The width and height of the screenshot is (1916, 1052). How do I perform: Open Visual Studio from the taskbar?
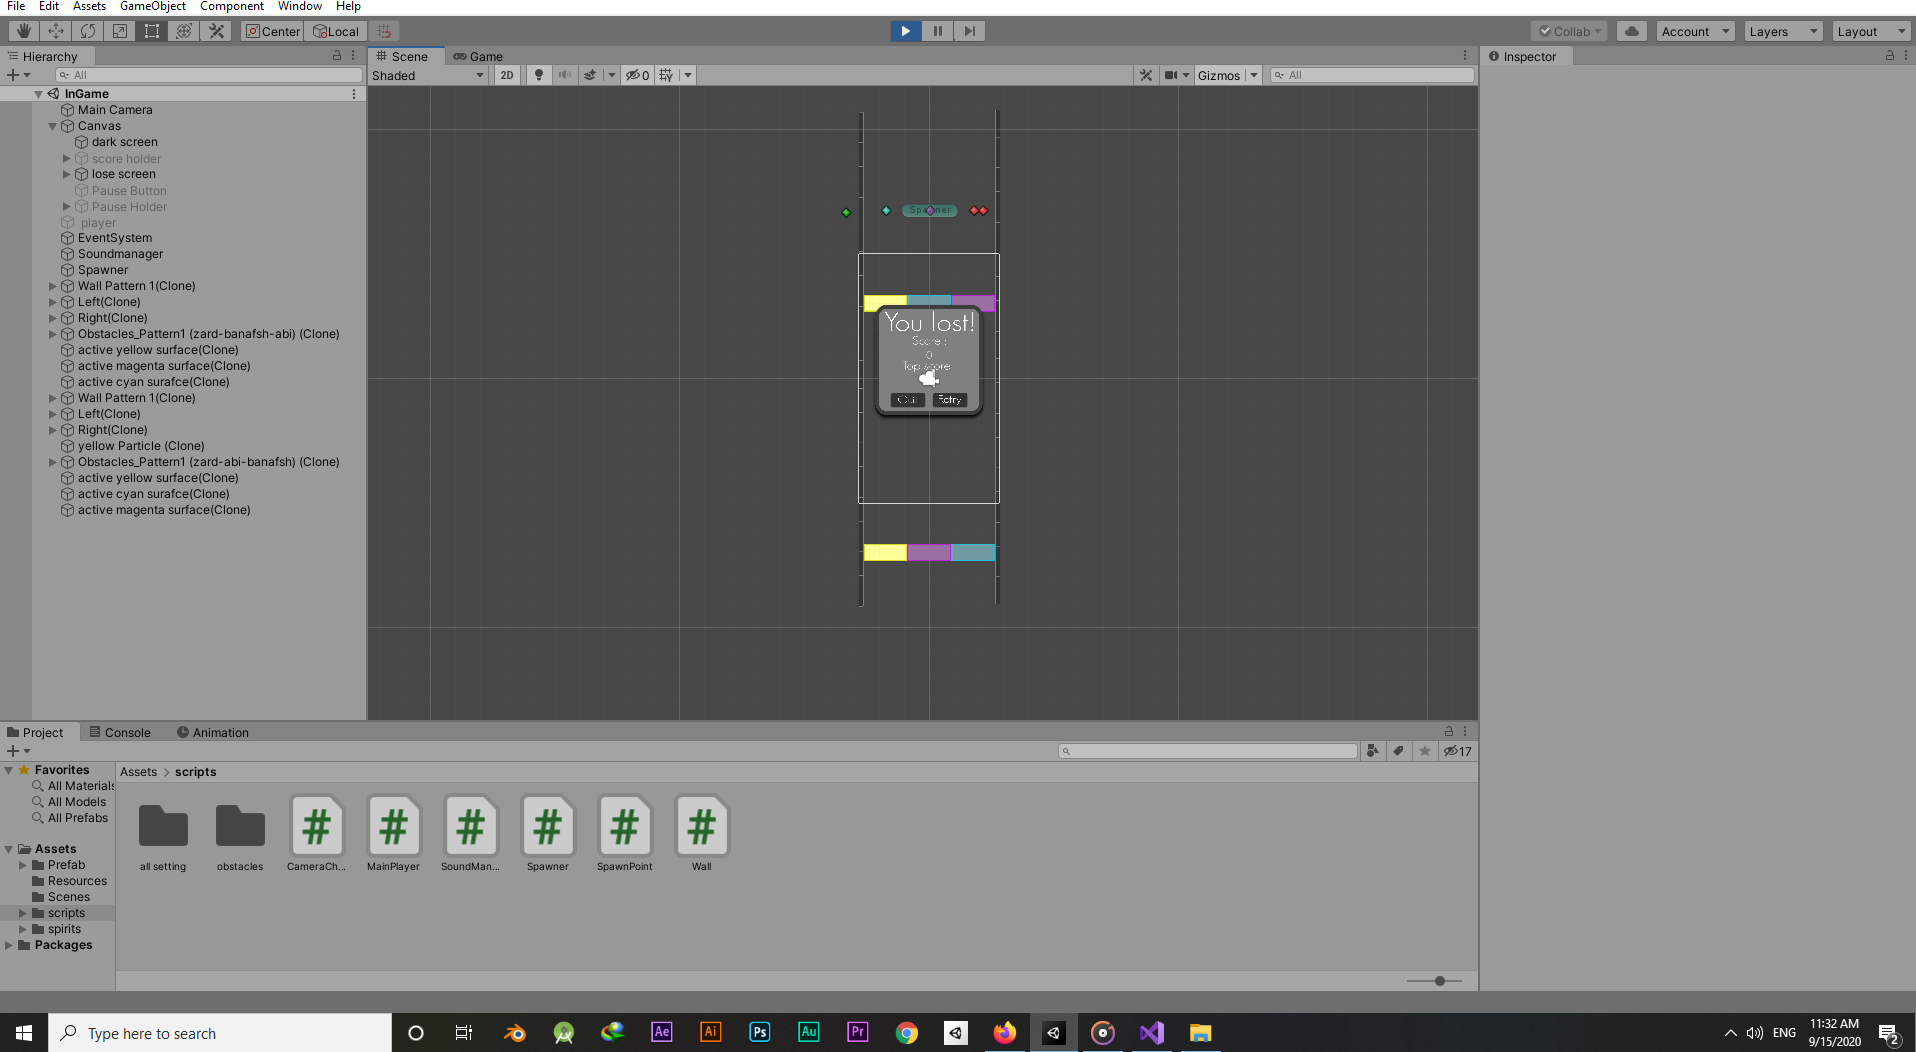[1151, 1033]
